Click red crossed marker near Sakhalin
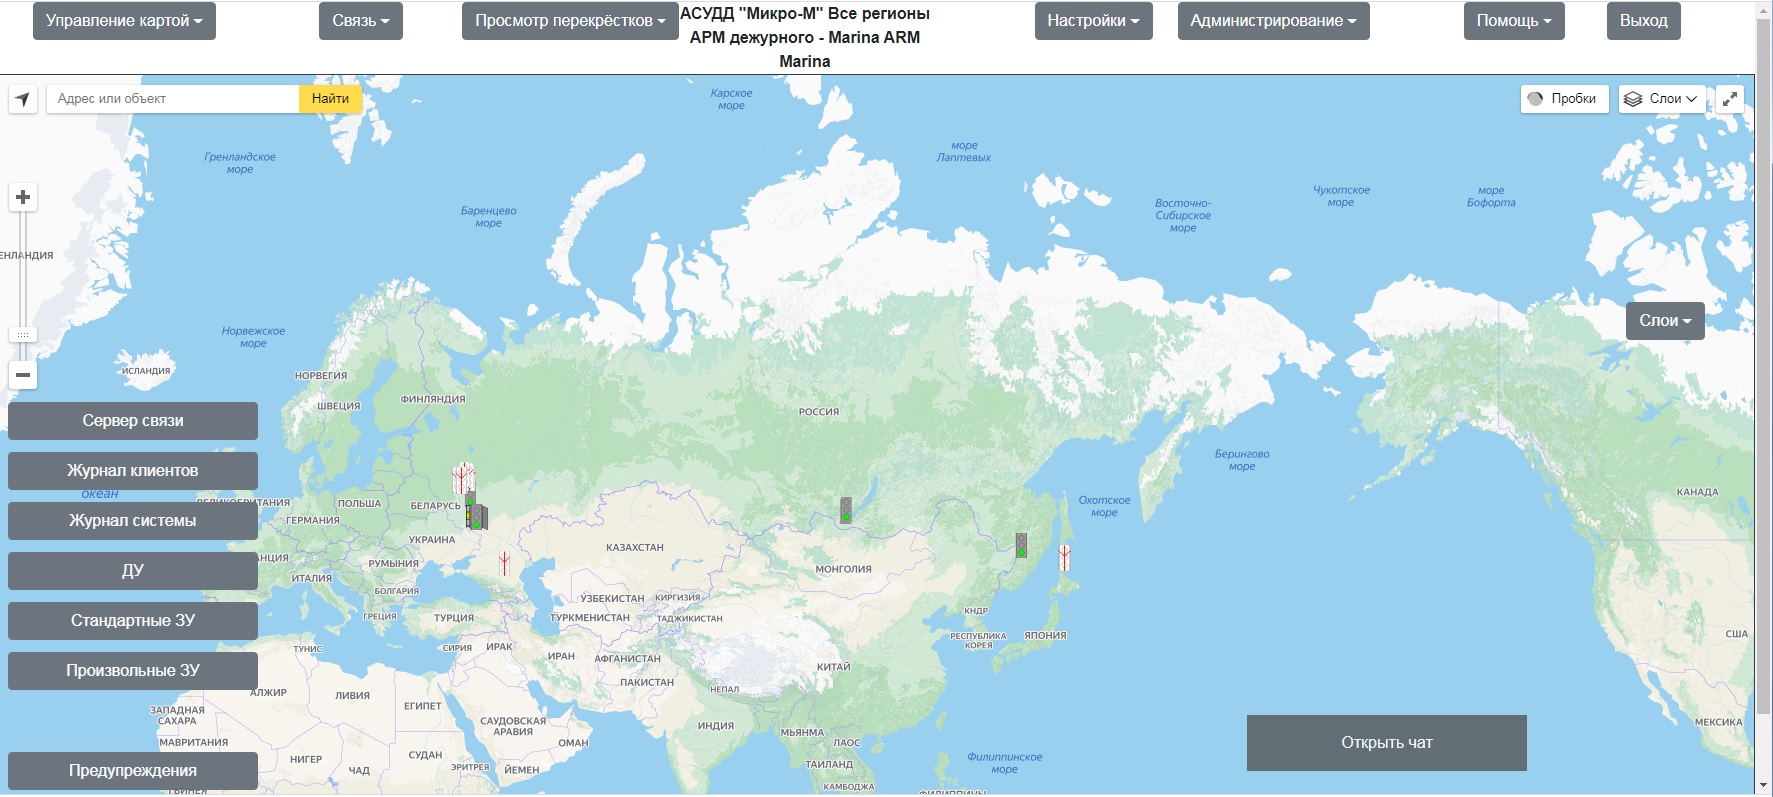1773x797 pixels. [x=1065, y=557]
